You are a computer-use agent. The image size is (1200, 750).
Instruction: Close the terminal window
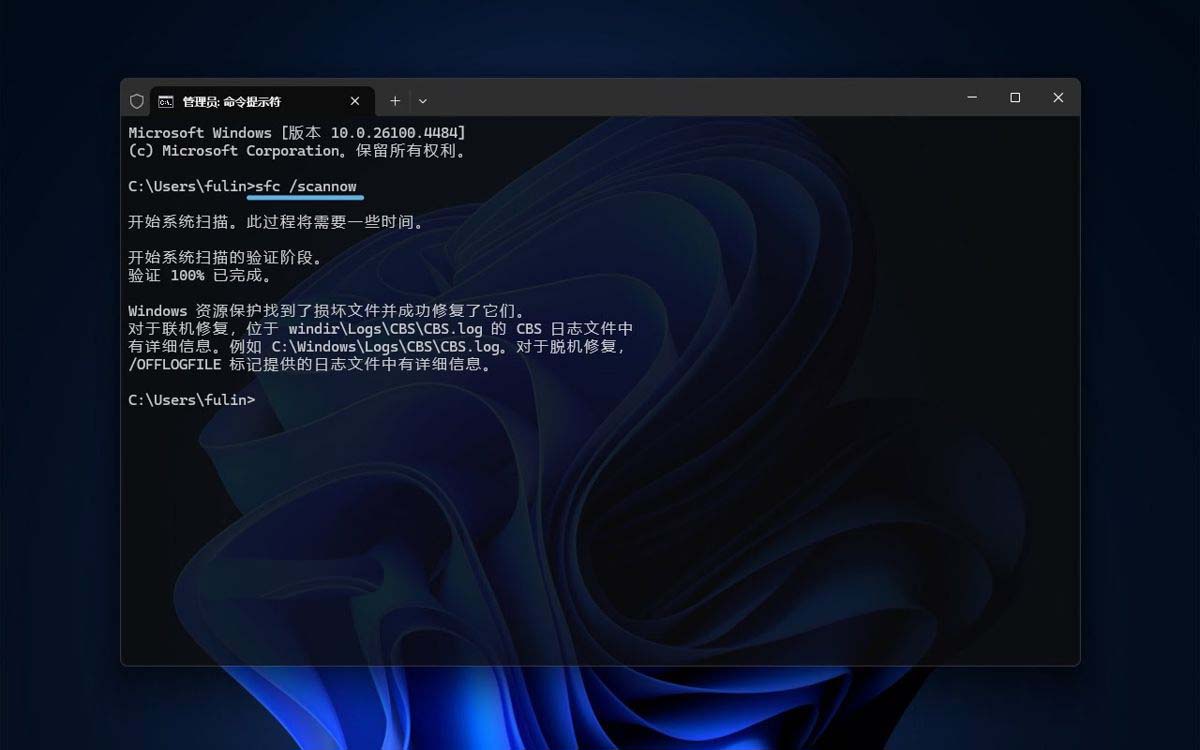[x=1058, y=98]
